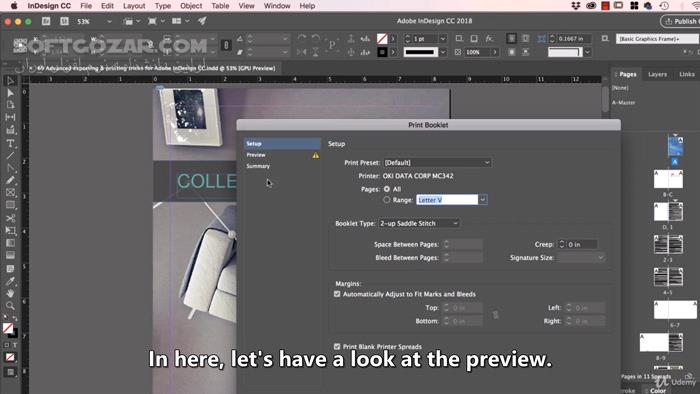Open the opacity 100% flyout arrow
700x394 pixels.
(x=495, y=52)
